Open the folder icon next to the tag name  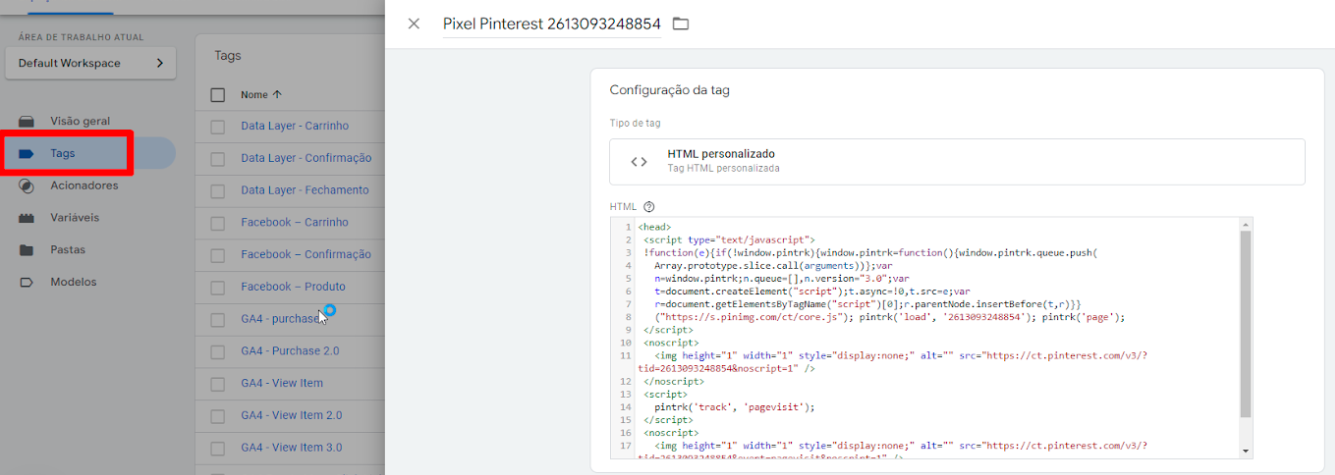[x=681, y=24]
